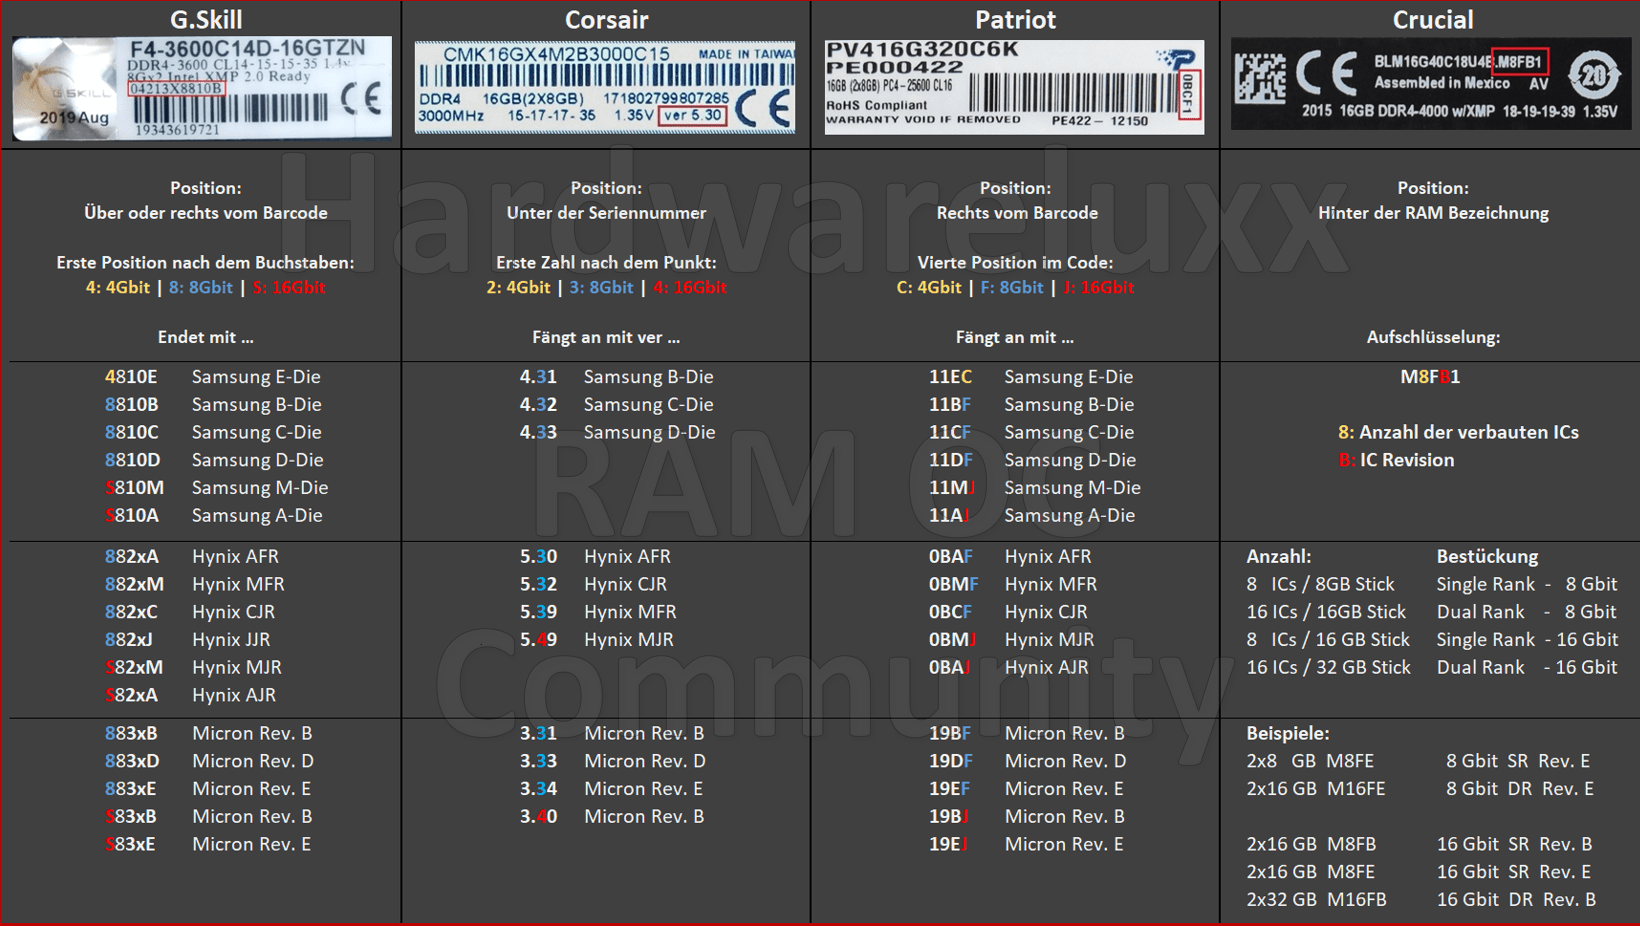Select '8: Anzahl der verbauten ICs'
Screen dimensions: 1640x926
coord(1458,432)
